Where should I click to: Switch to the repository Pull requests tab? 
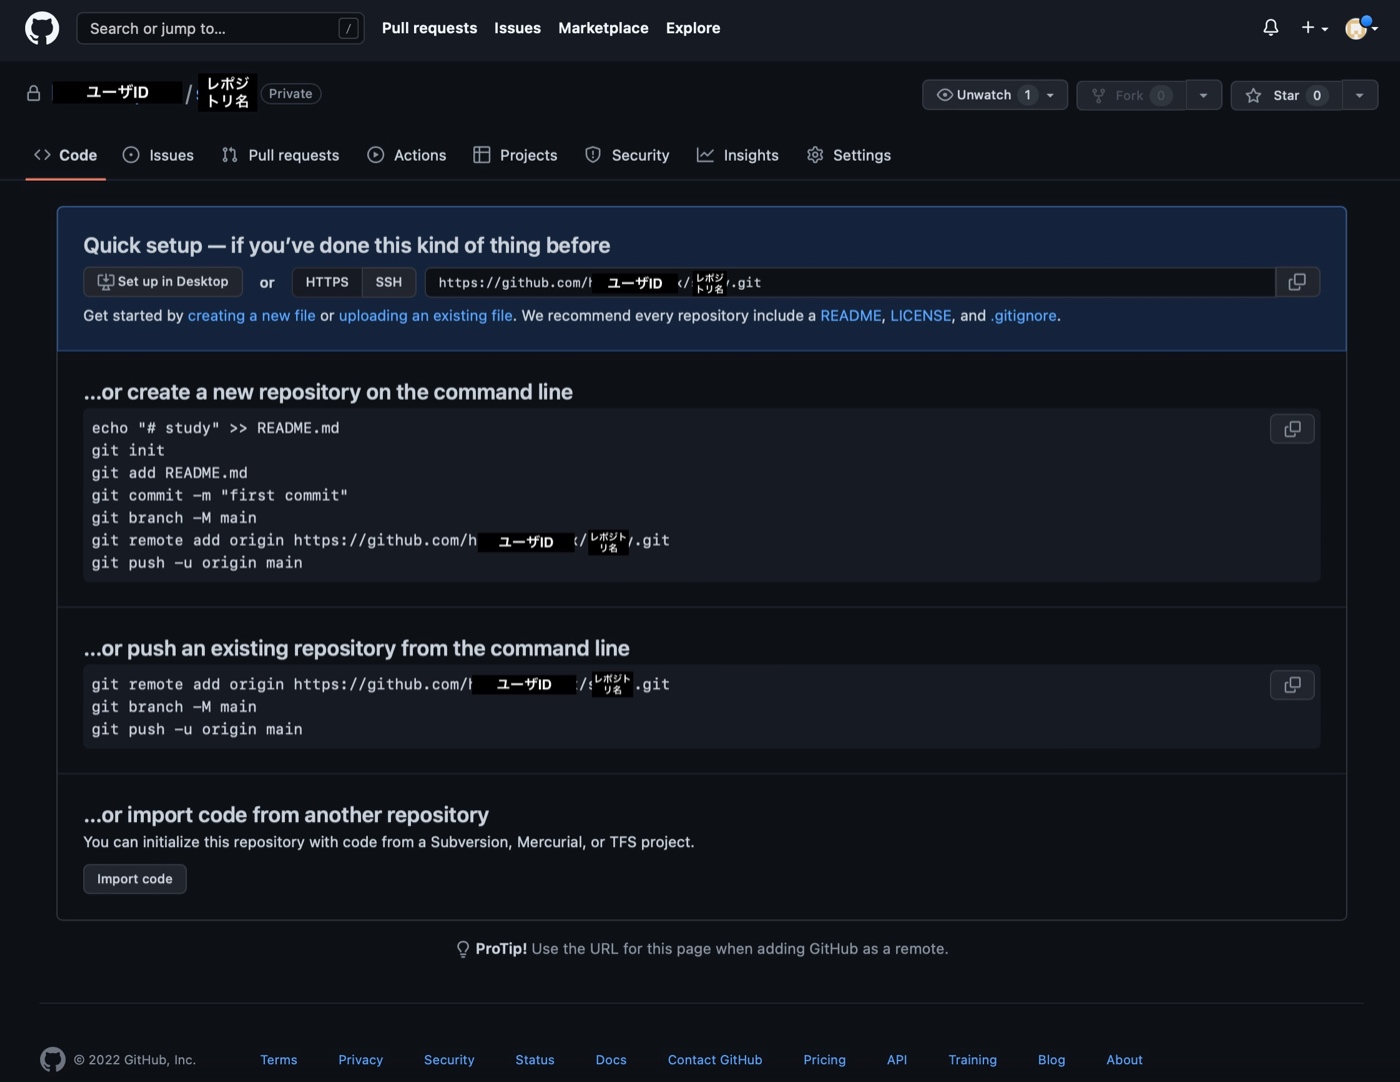coord(281,155)
